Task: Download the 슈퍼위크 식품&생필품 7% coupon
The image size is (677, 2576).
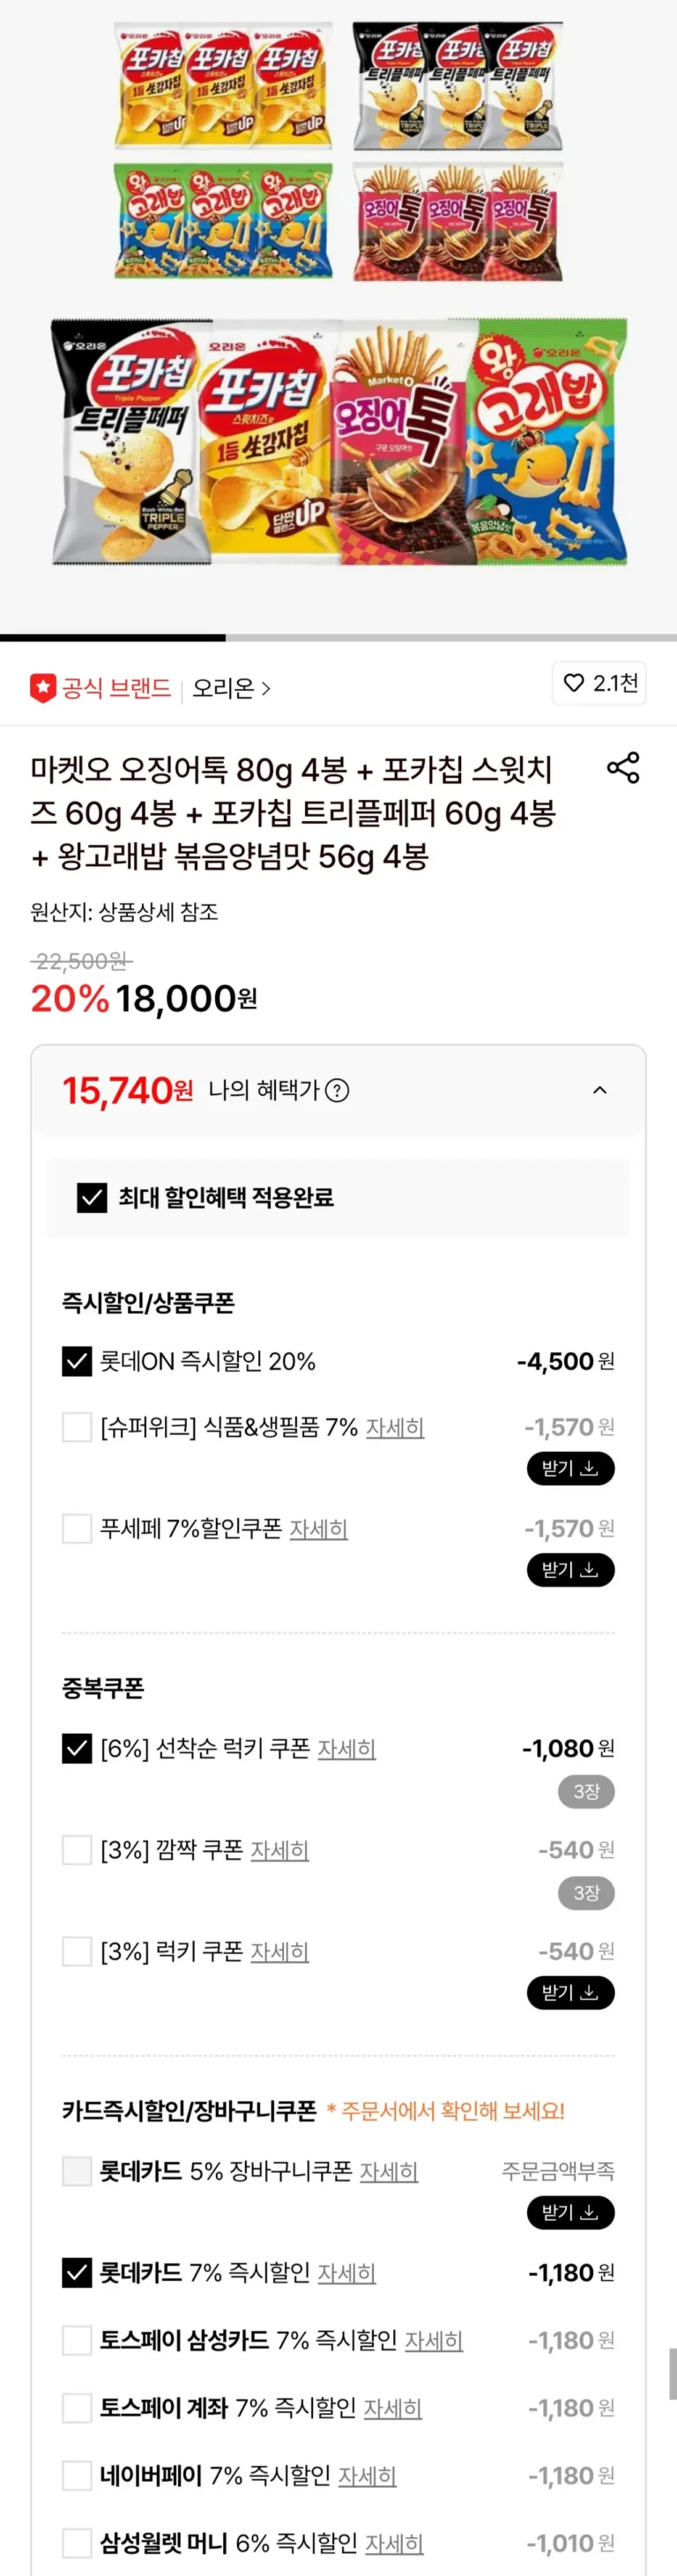Action: pyautogui.click(x=570, y=1468)
